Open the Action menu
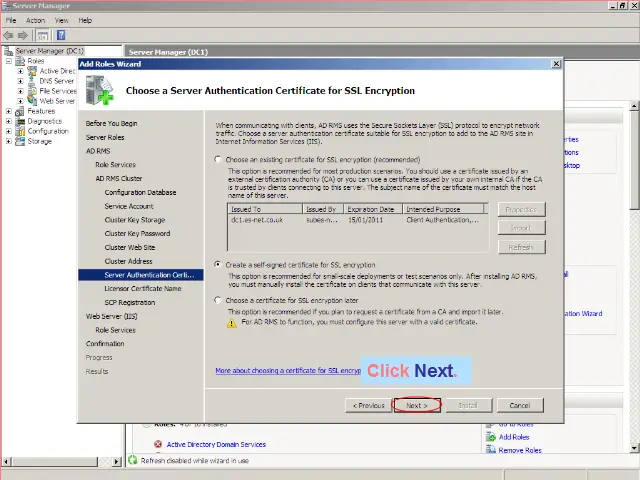This screenshot has height=480, width=640. pyautogui.click(x=36, y=20)
